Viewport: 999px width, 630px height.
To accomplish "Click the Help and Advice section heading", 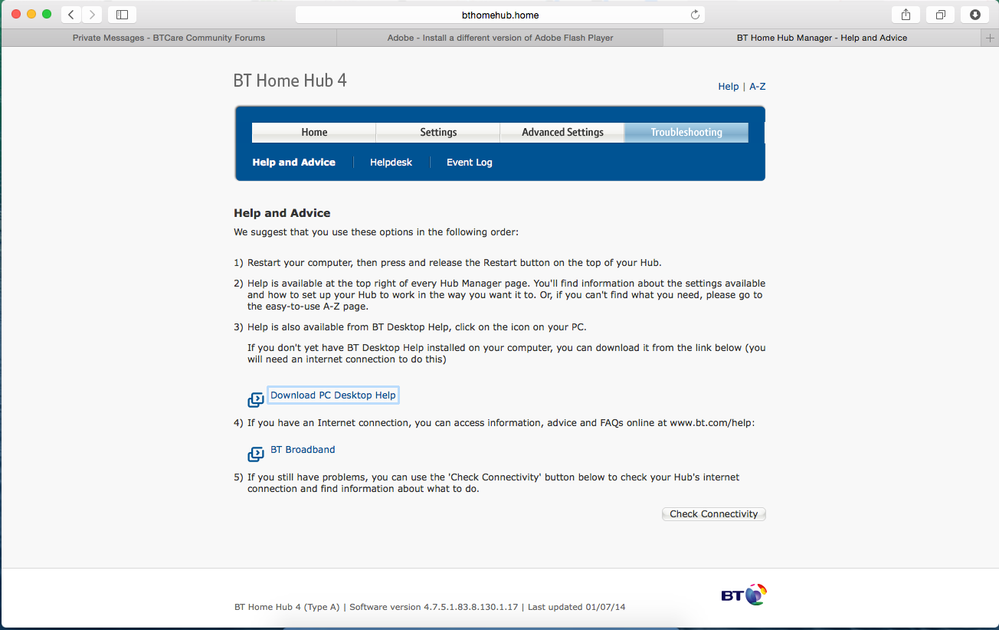I will pos(282,213).
